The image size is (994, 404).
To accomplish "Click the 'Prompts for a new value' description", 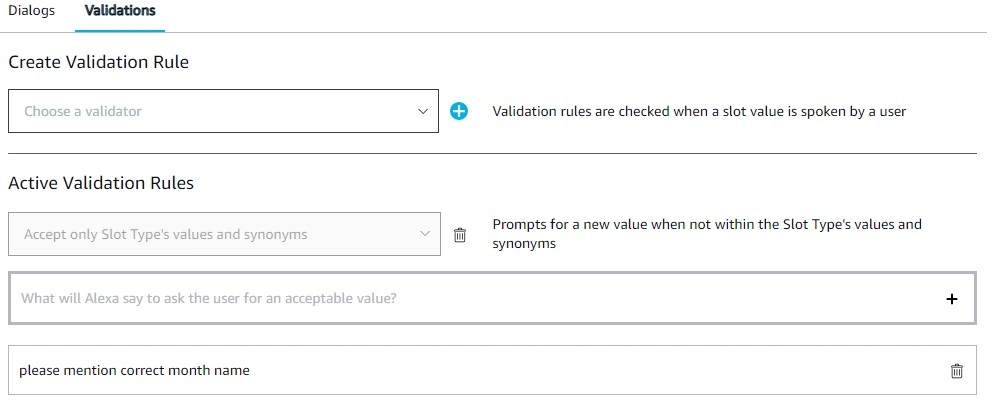I will 707,233.
